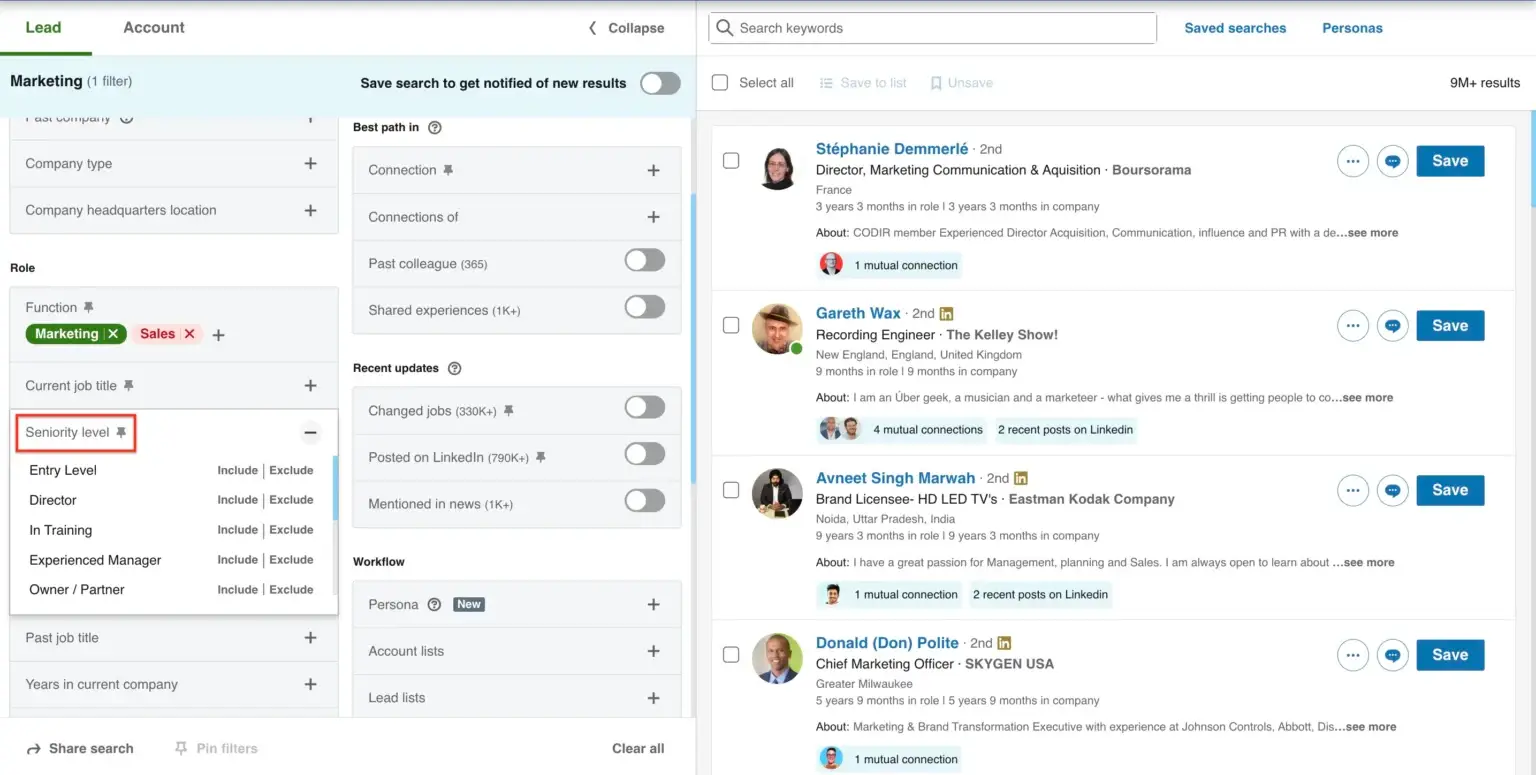Remove the Marketing function filter chip
The width and height of the screenshot is (1536, 775).
point(113,334)
